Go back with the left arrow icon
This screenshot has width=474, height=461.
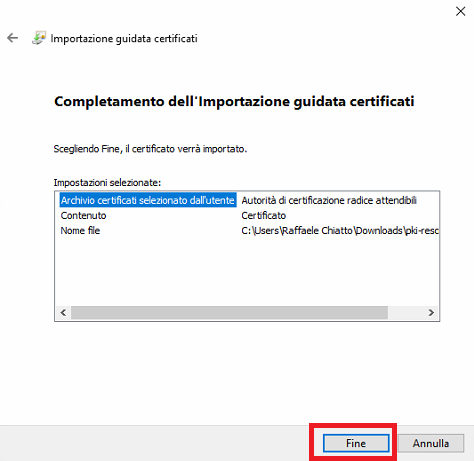13,38
